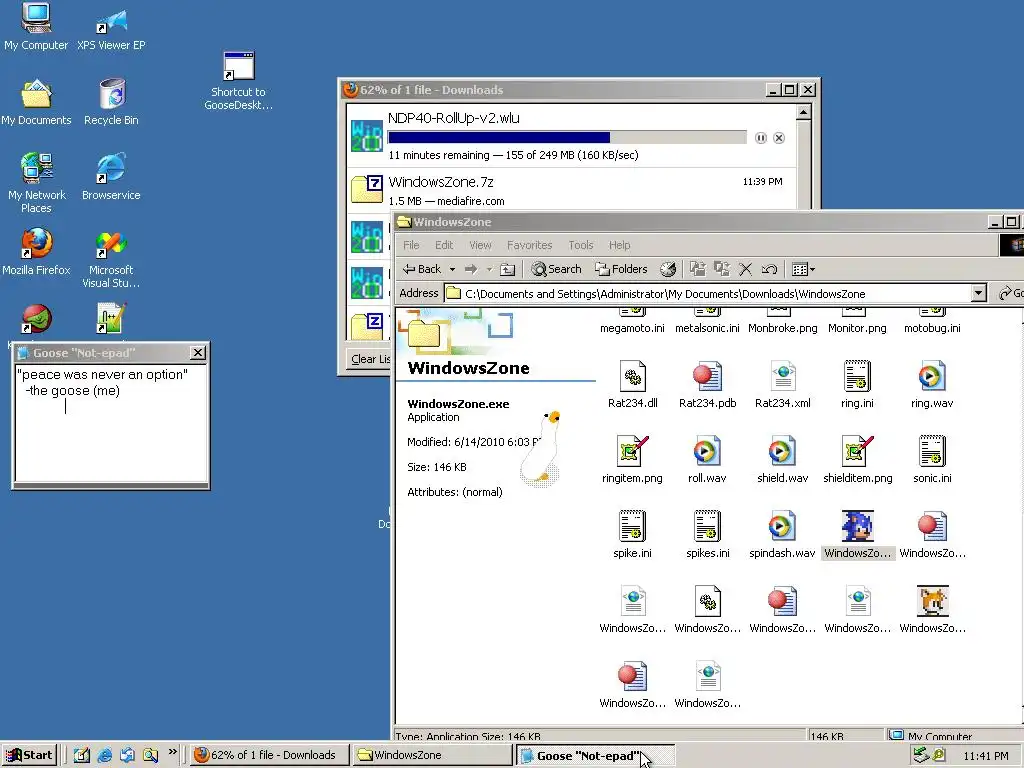
Task: Select the ring.wav audio file icon
Action: (x=932, y=376)
